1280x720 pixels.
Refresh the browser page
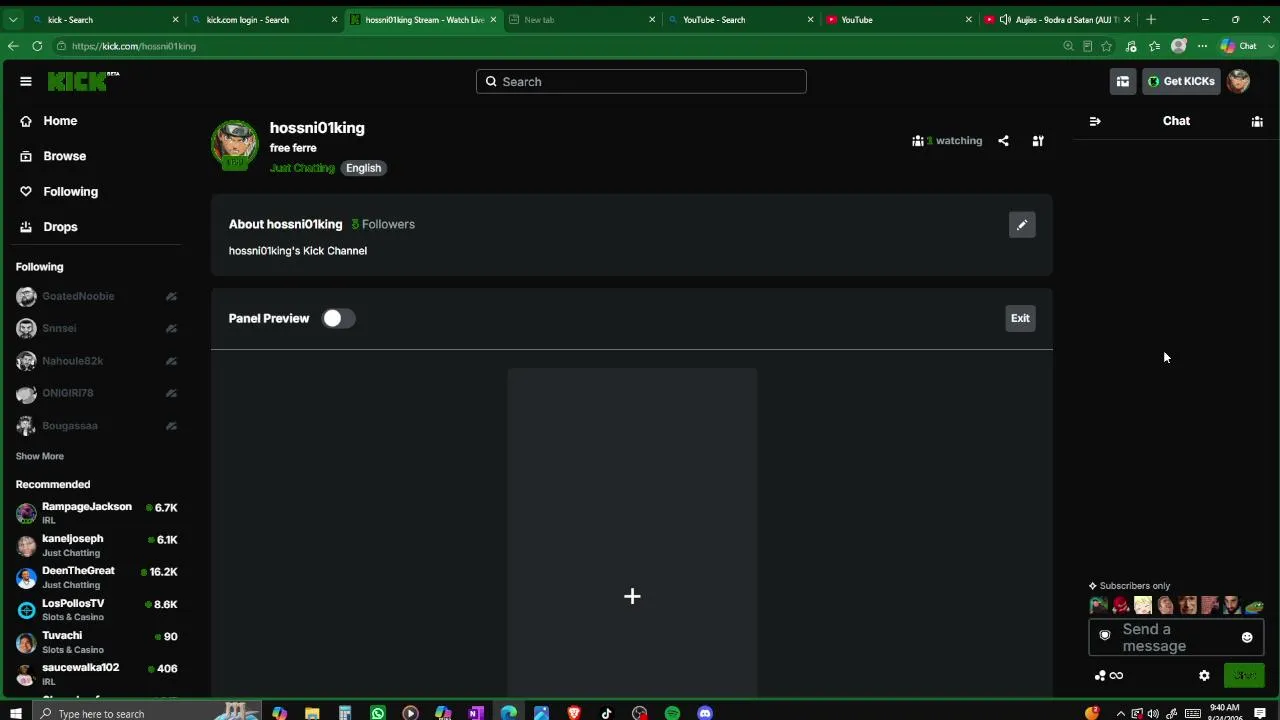click(x=37, y=46)
